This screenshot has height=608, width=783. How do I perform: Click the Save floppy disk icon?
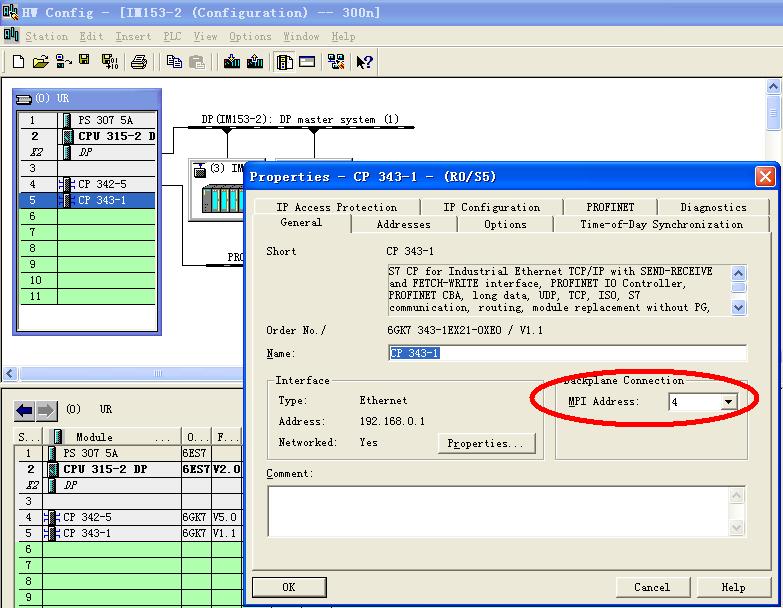pos(85,62)
